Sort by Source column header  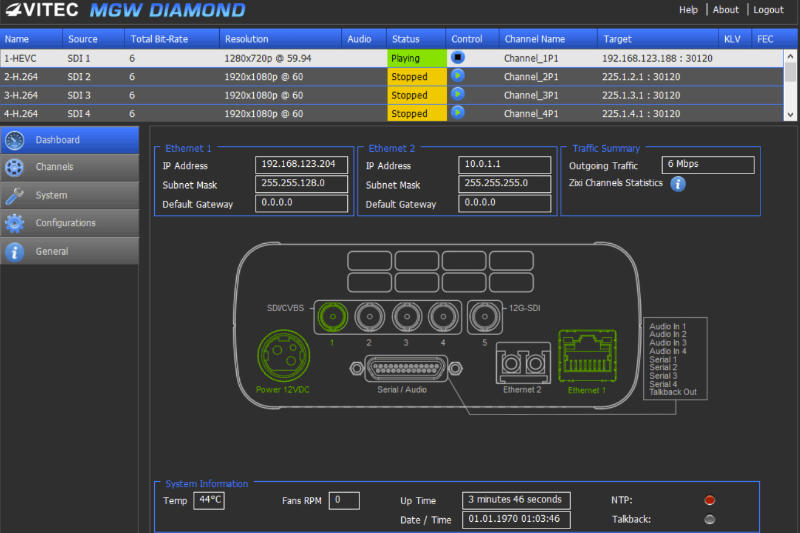(93, 39)
